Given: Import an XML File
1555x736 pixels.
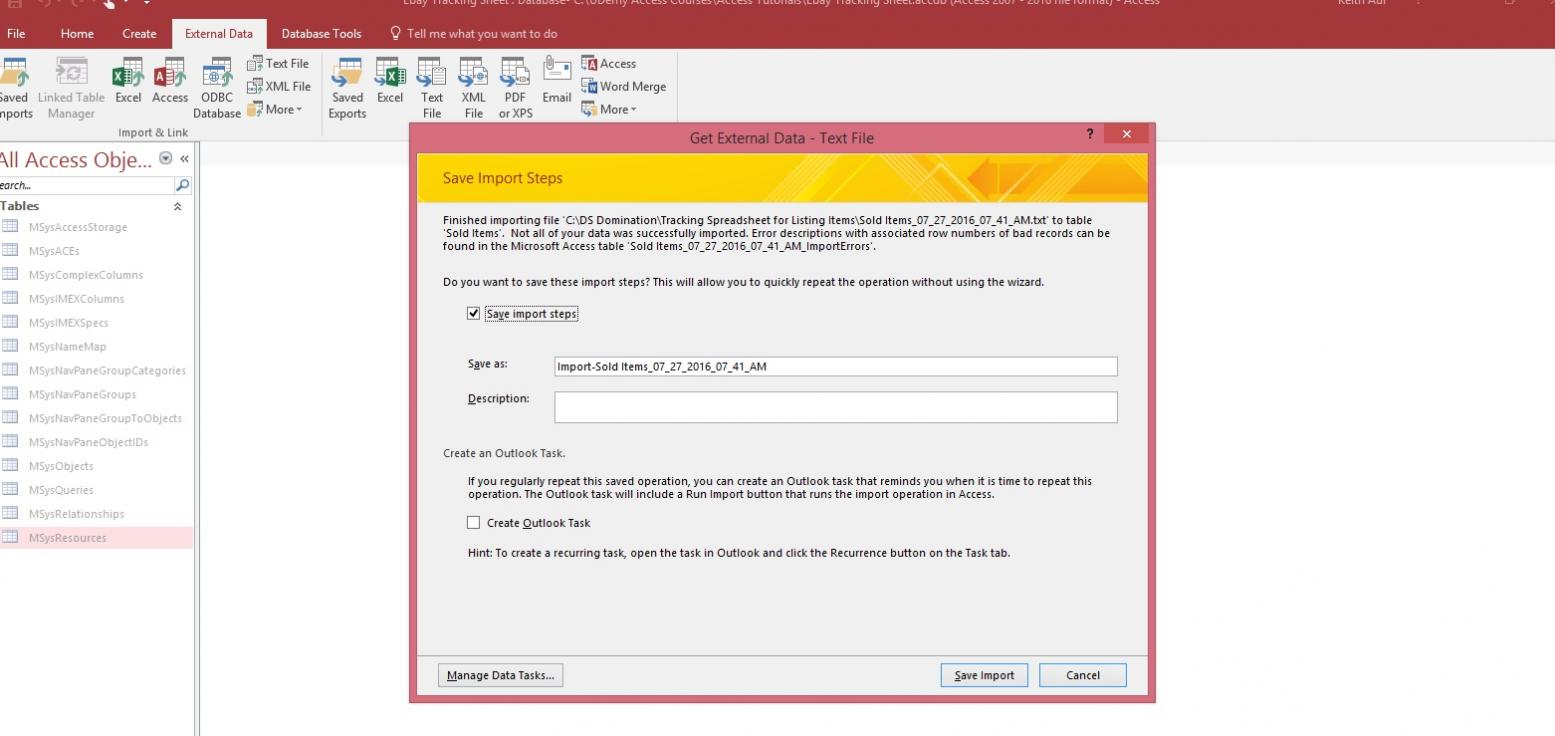Looking at the screenshot, I should coord(279,86).
